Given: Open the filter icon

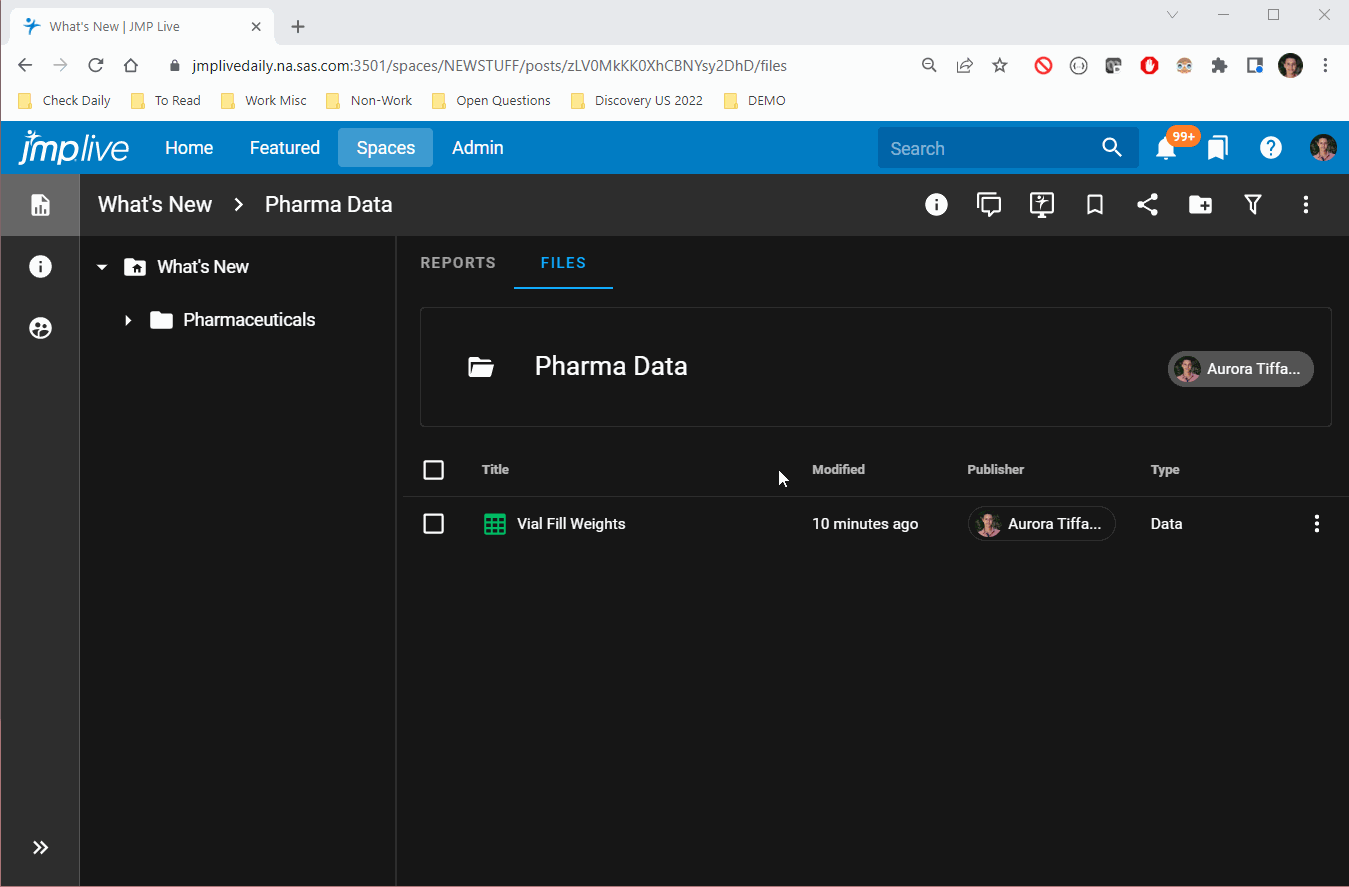Looking at the screenshot, I should point(1253,205).
